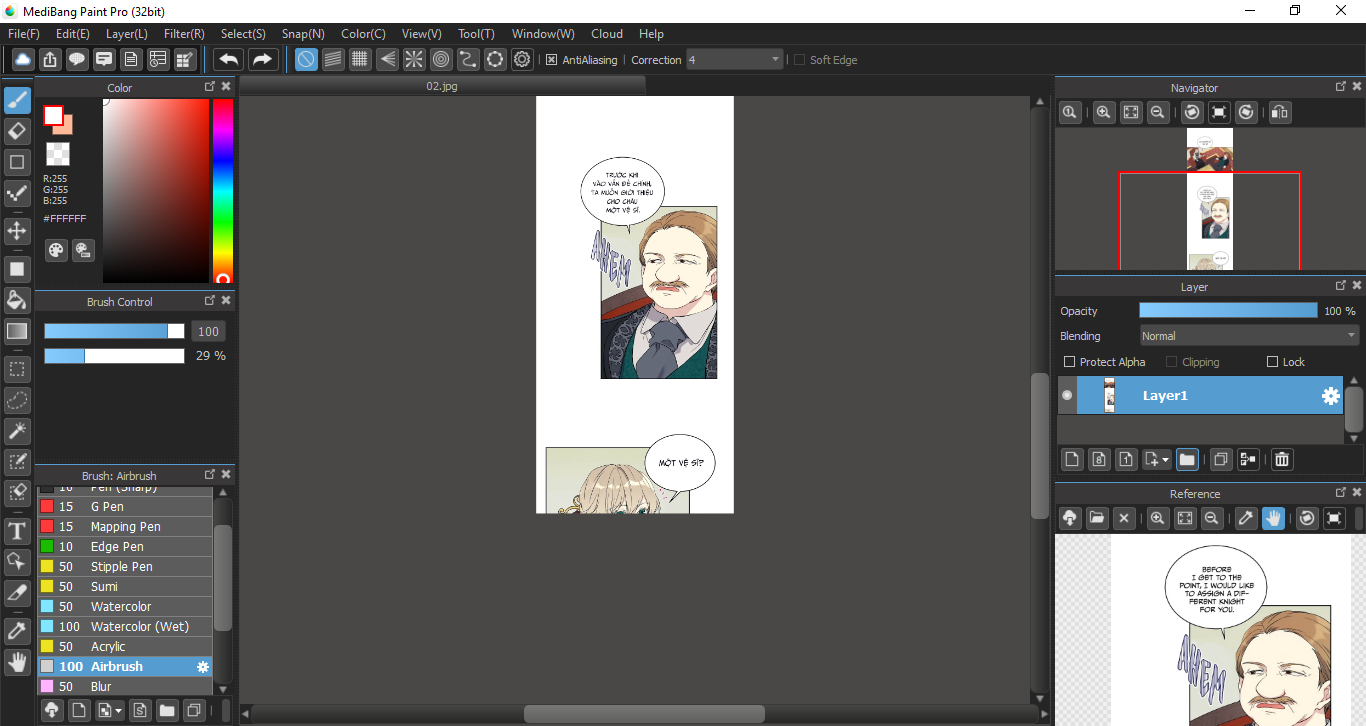
Task: Expand add-layer options dropdown arrow
Action: pos(1166,461)
